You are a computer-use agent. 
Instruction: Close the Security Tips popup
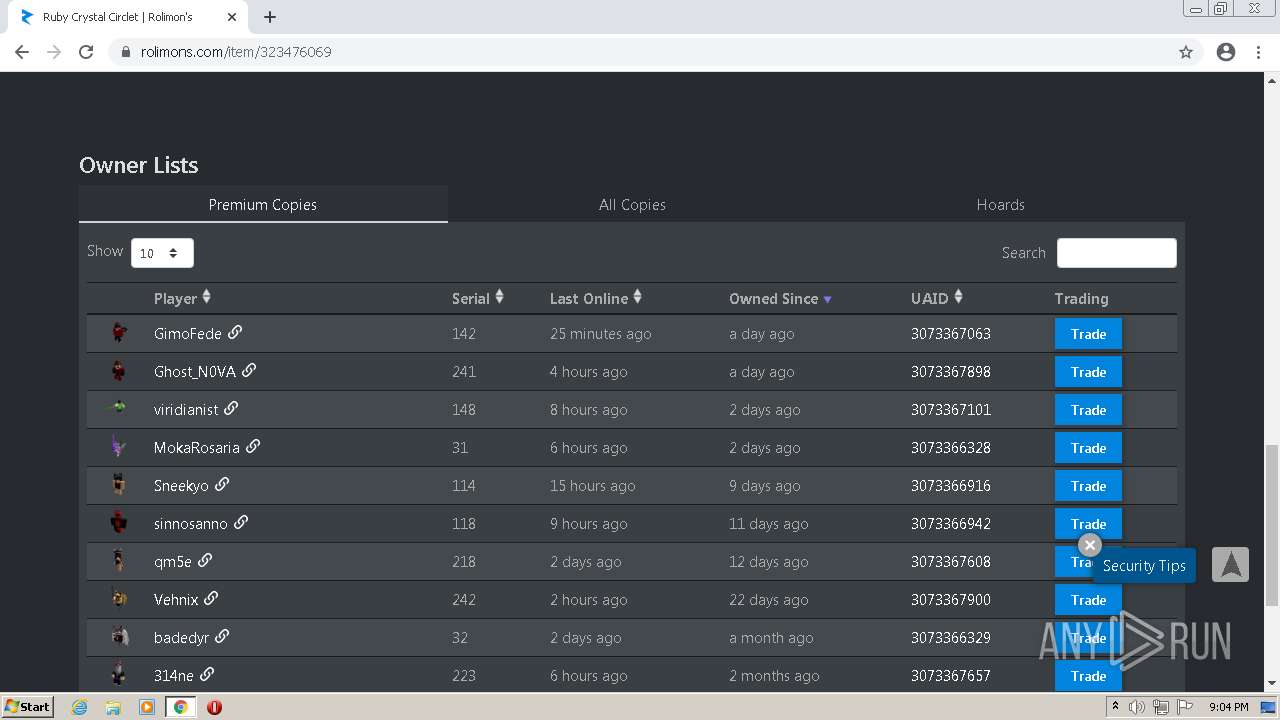pos(1090,545)
